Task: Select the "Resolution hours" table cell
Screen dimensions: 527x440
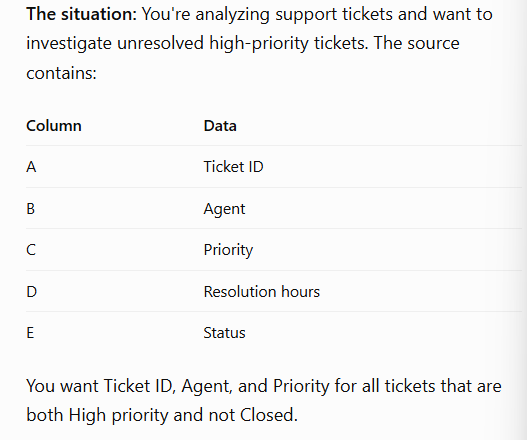Action: point(262,291)
